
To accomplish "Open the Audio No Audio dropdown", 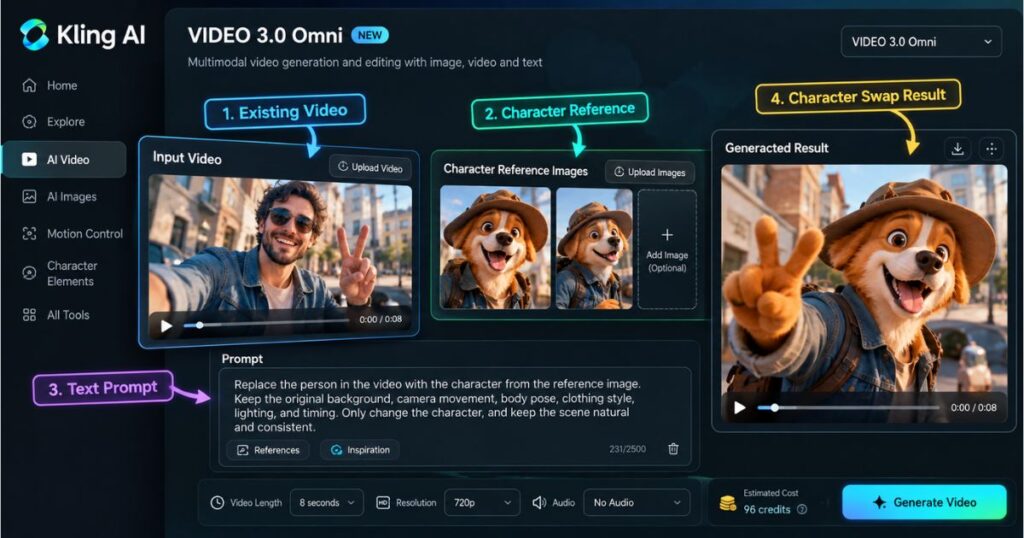I will [x=636, y=503].
